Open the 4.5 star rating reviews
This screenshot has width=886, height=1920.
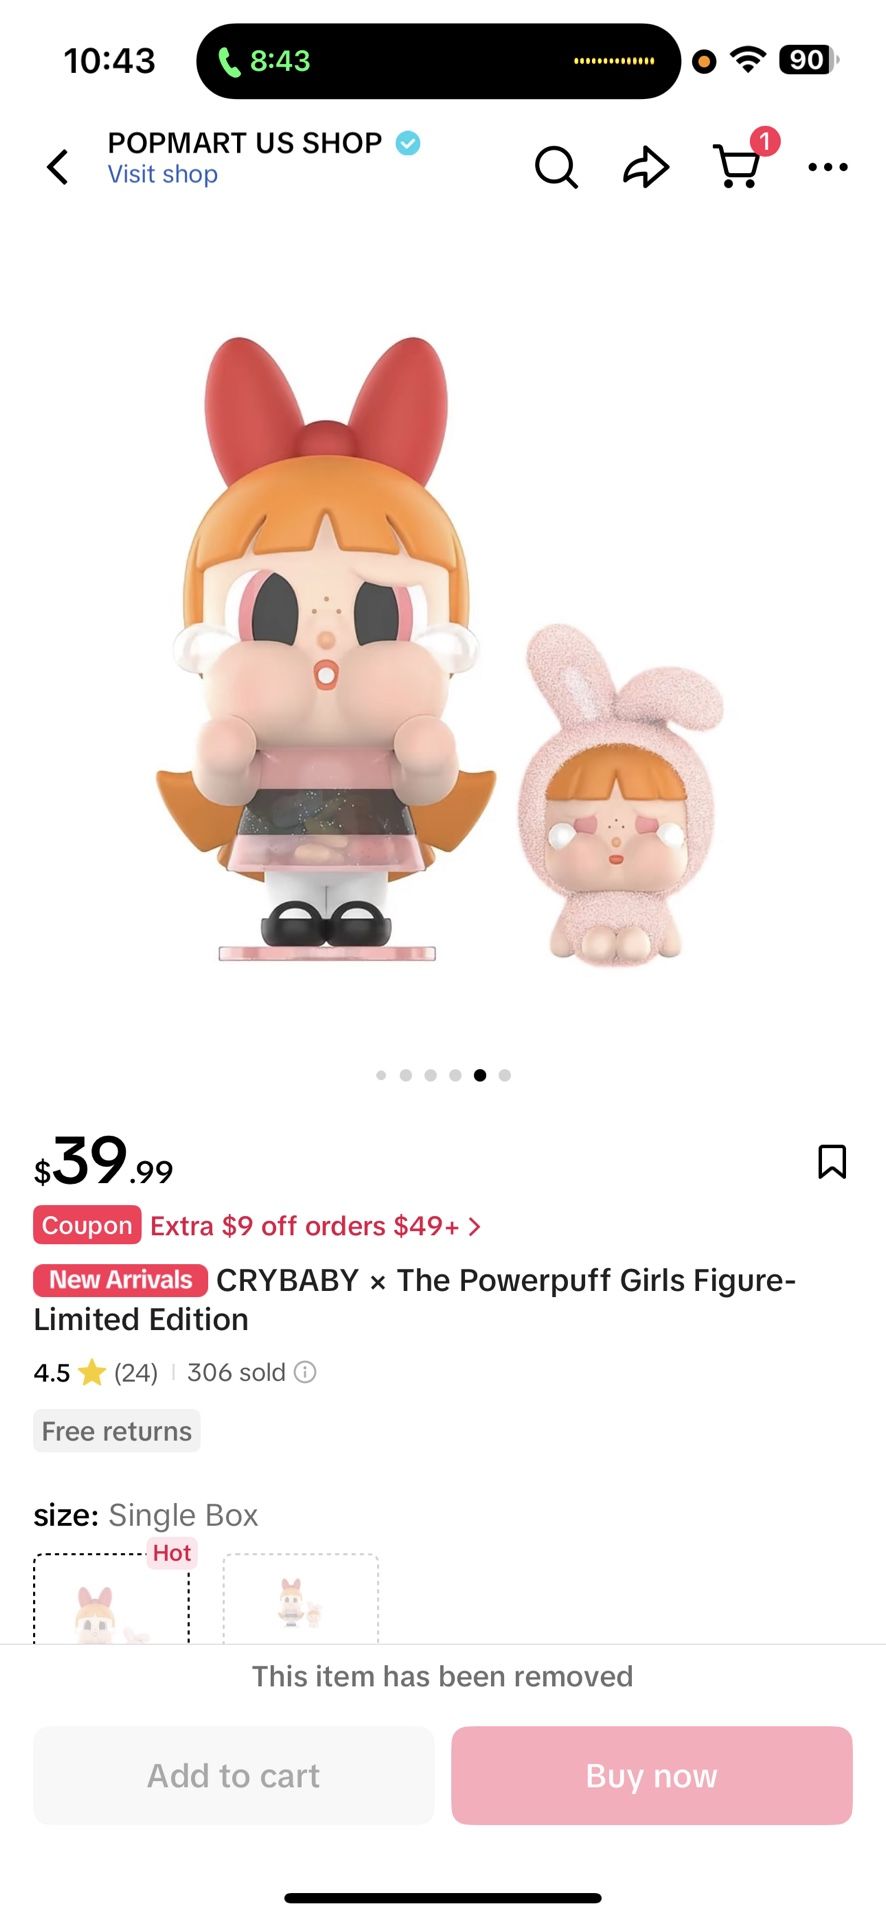click(95, 1372)
